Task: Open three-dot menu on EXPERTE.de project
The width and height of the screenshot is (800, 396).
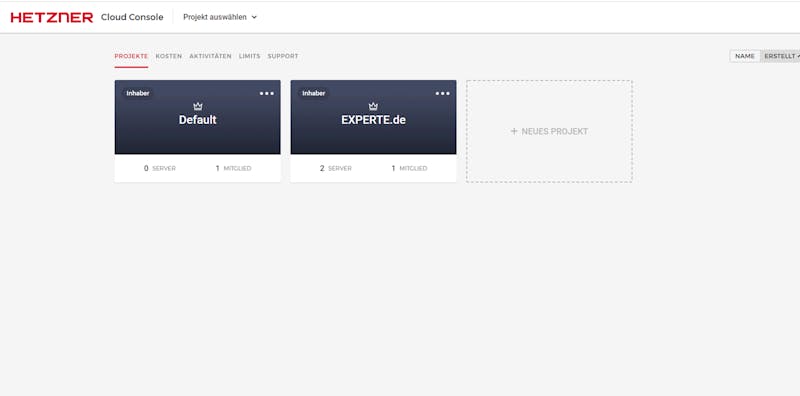Action: pos(442,93)
